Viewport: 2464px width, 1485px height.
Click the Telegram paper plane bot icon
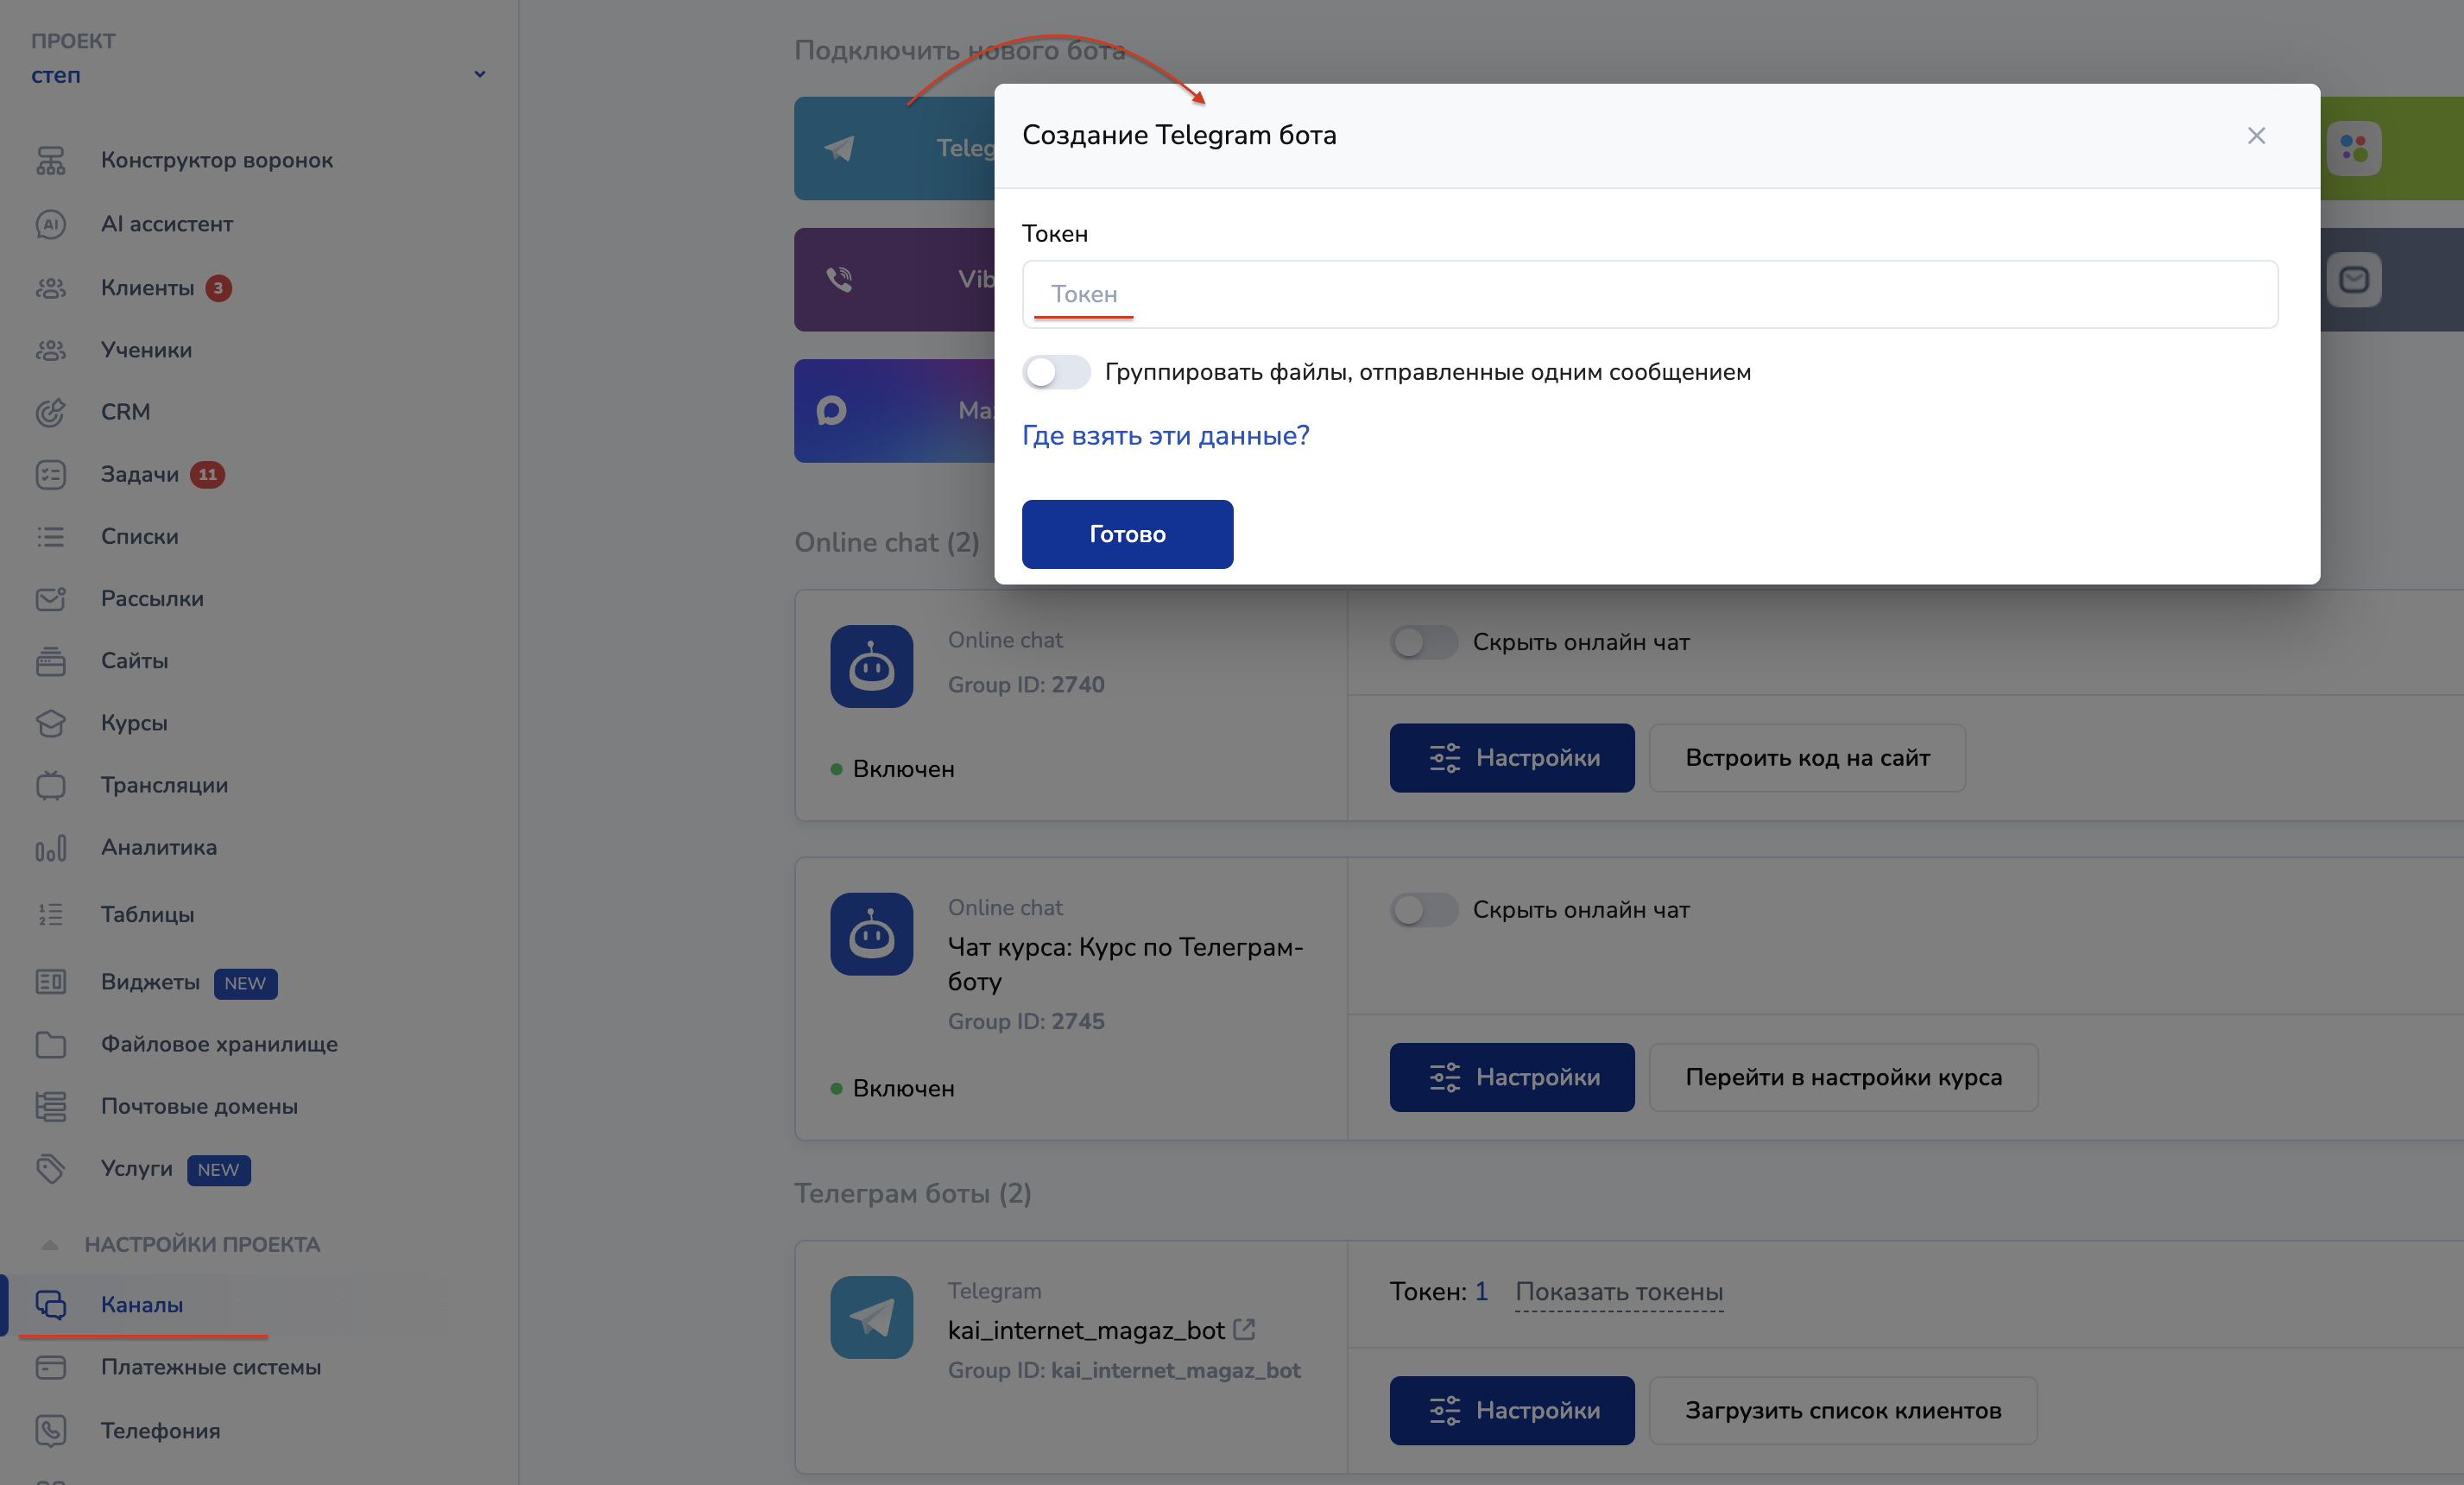click(871, 1317)
